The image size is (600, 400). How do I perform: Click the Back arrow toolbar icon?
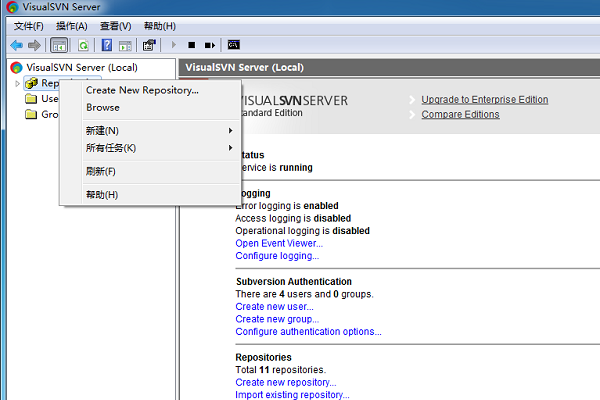[16, 45]
